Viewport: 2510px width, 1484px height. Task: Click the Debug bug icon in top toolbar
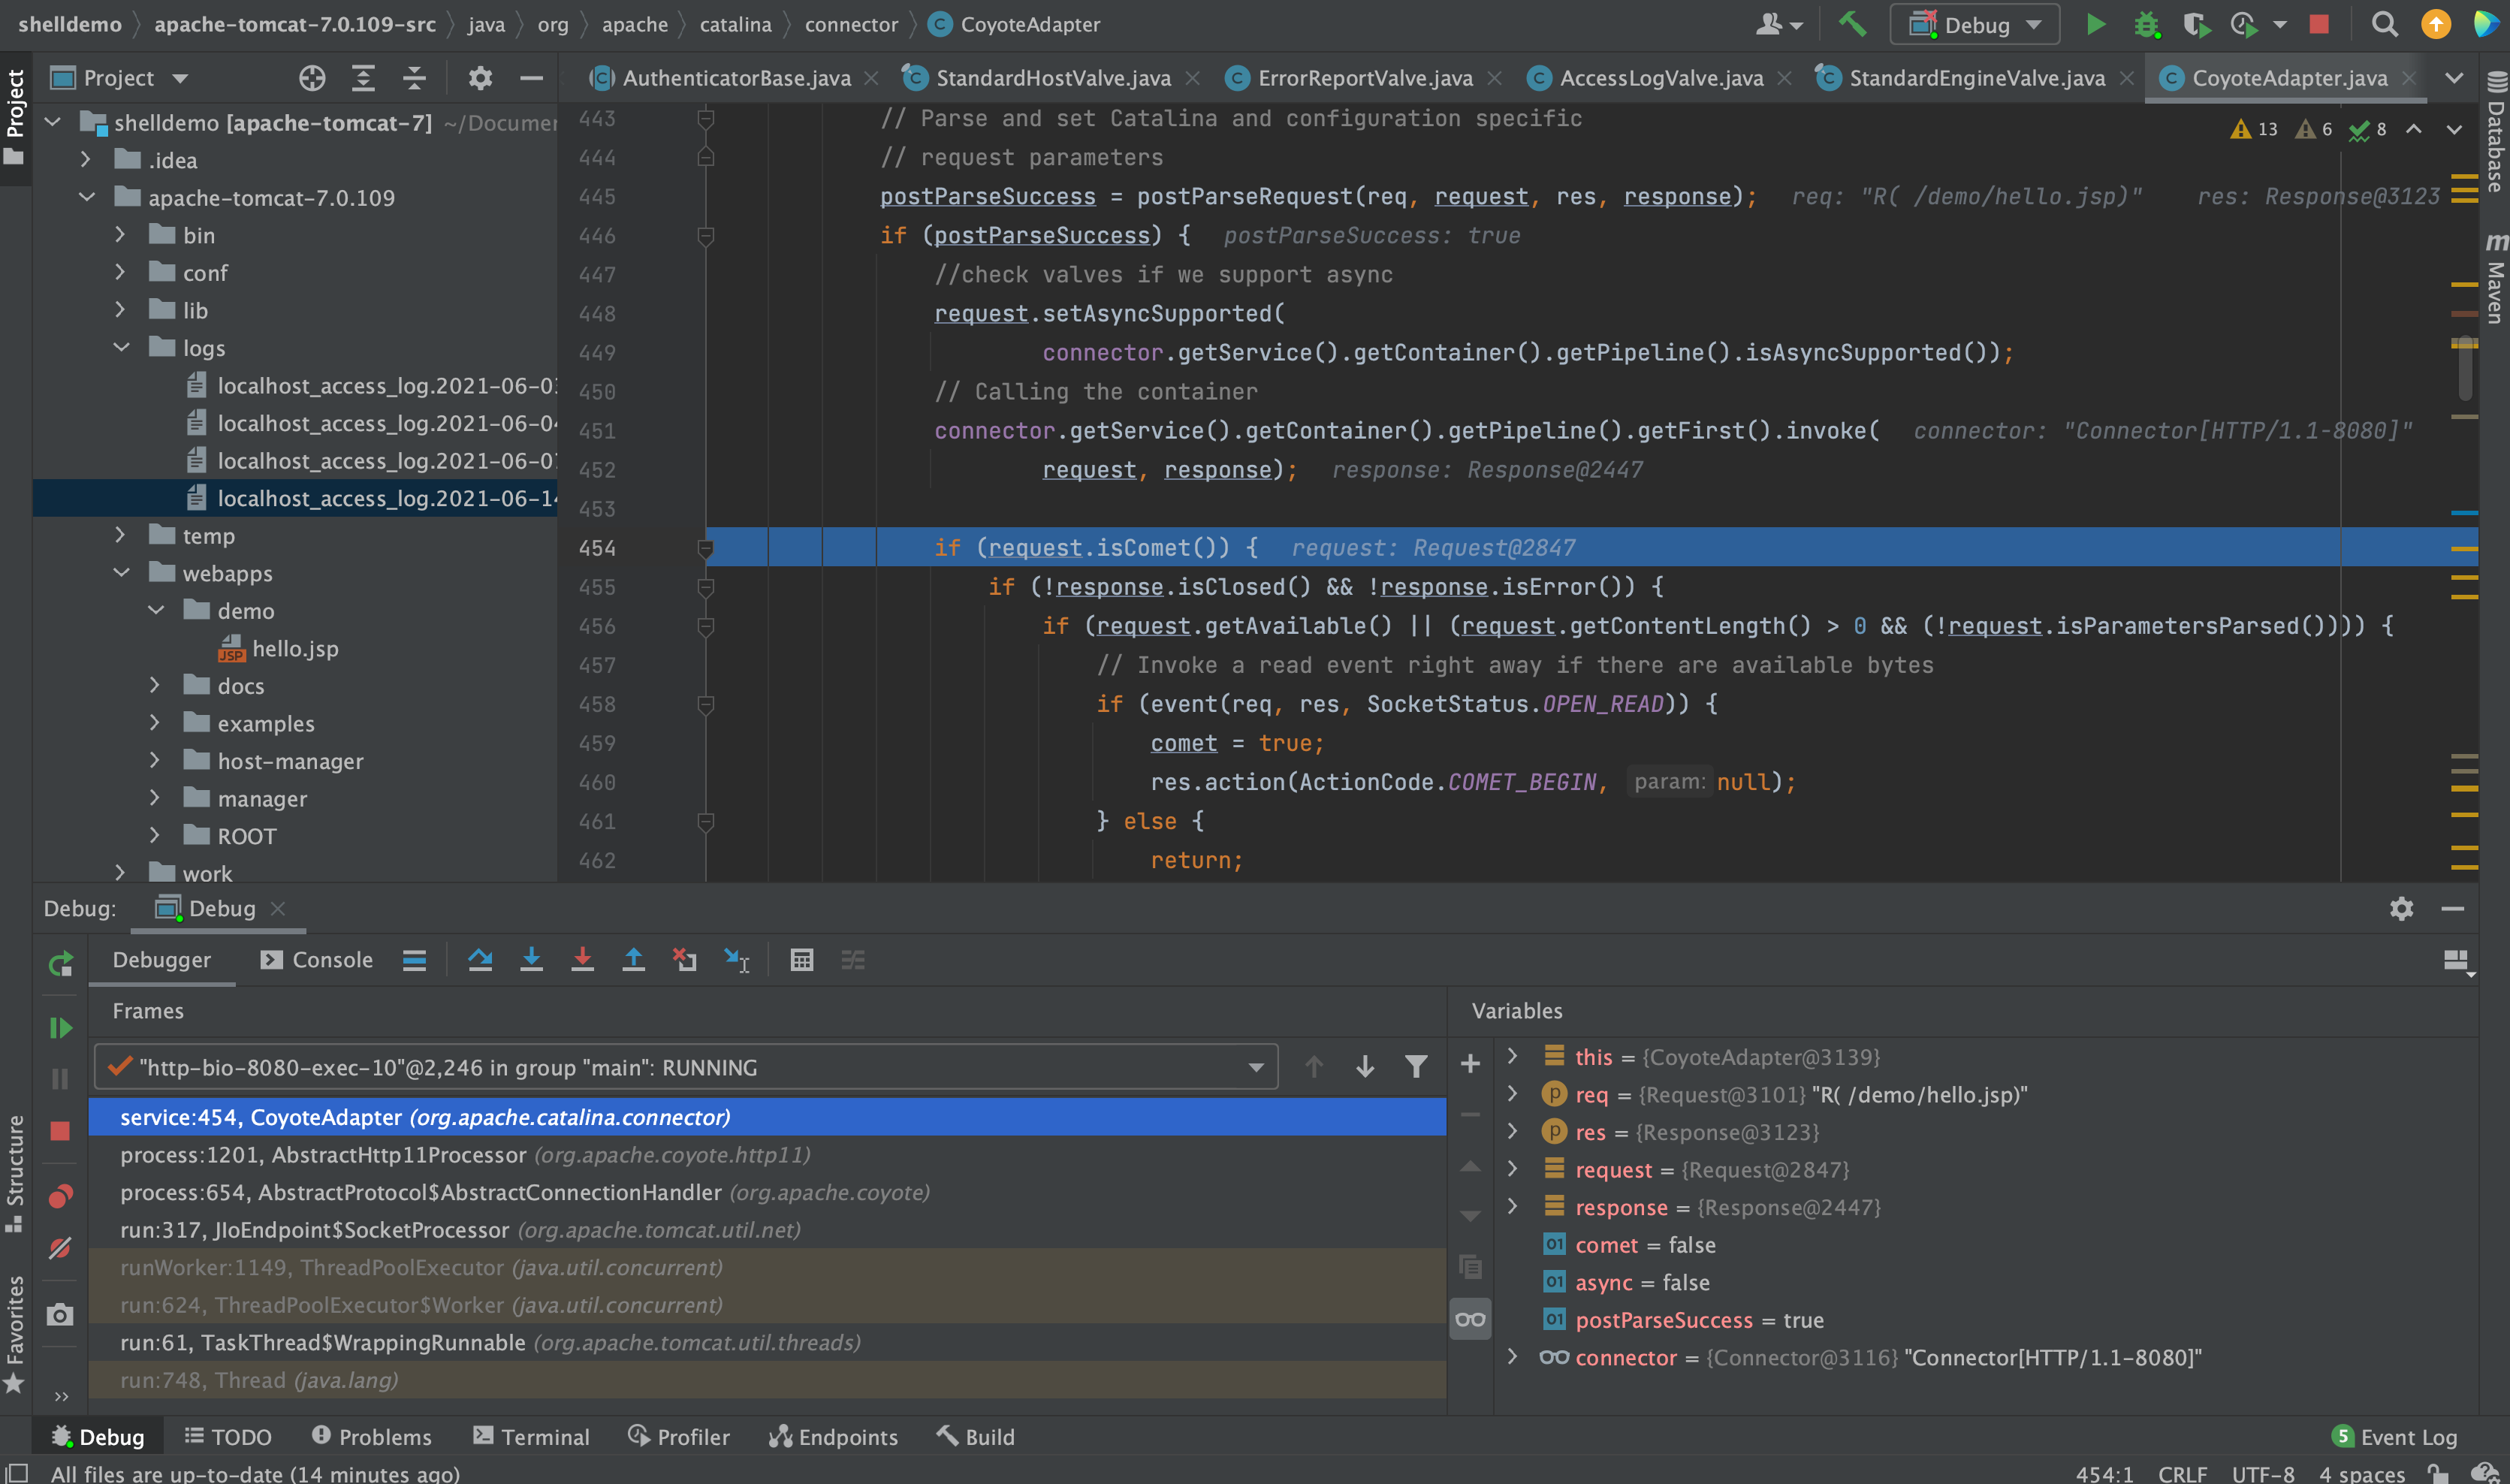2146,24
